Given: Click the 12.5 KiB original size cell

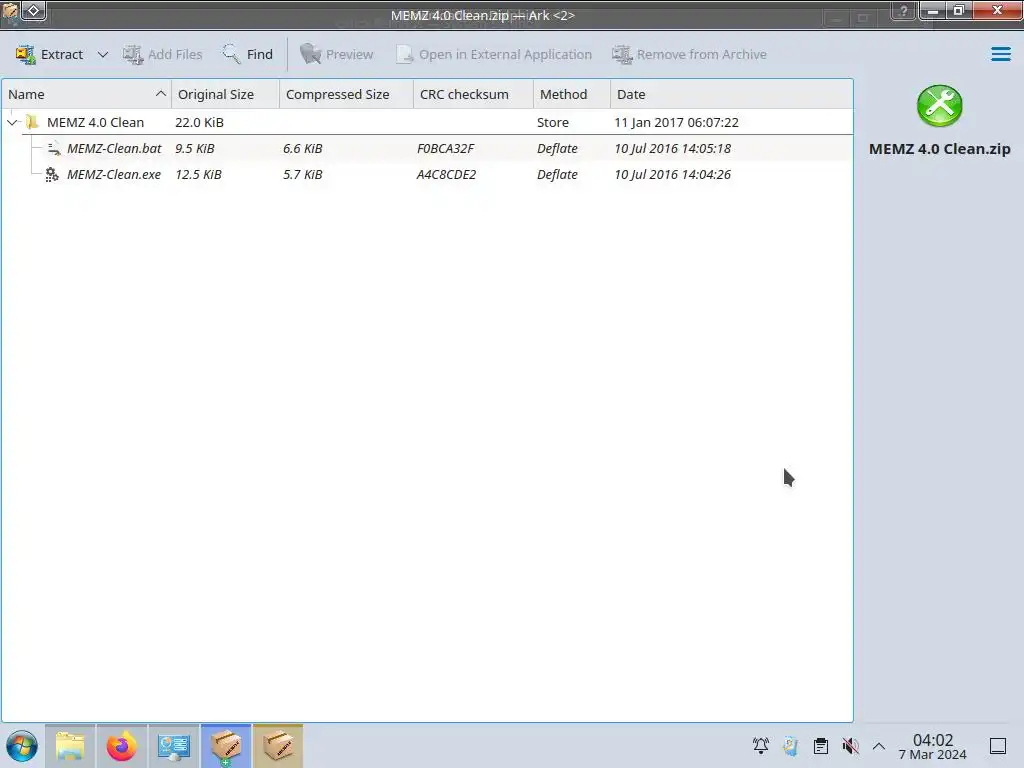Looking at the screenshot, I should click(x=198, y=174).
